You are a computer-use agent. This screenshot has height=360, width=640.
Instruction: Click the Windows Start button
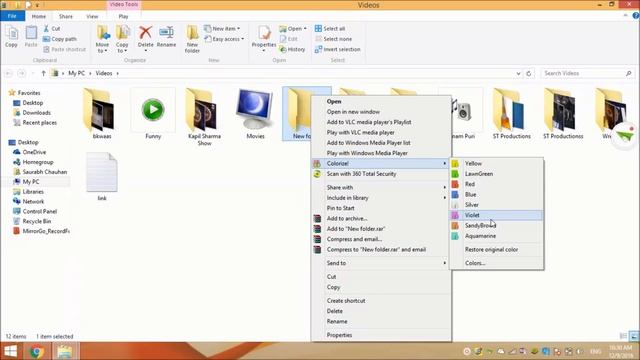pos(11,351)
